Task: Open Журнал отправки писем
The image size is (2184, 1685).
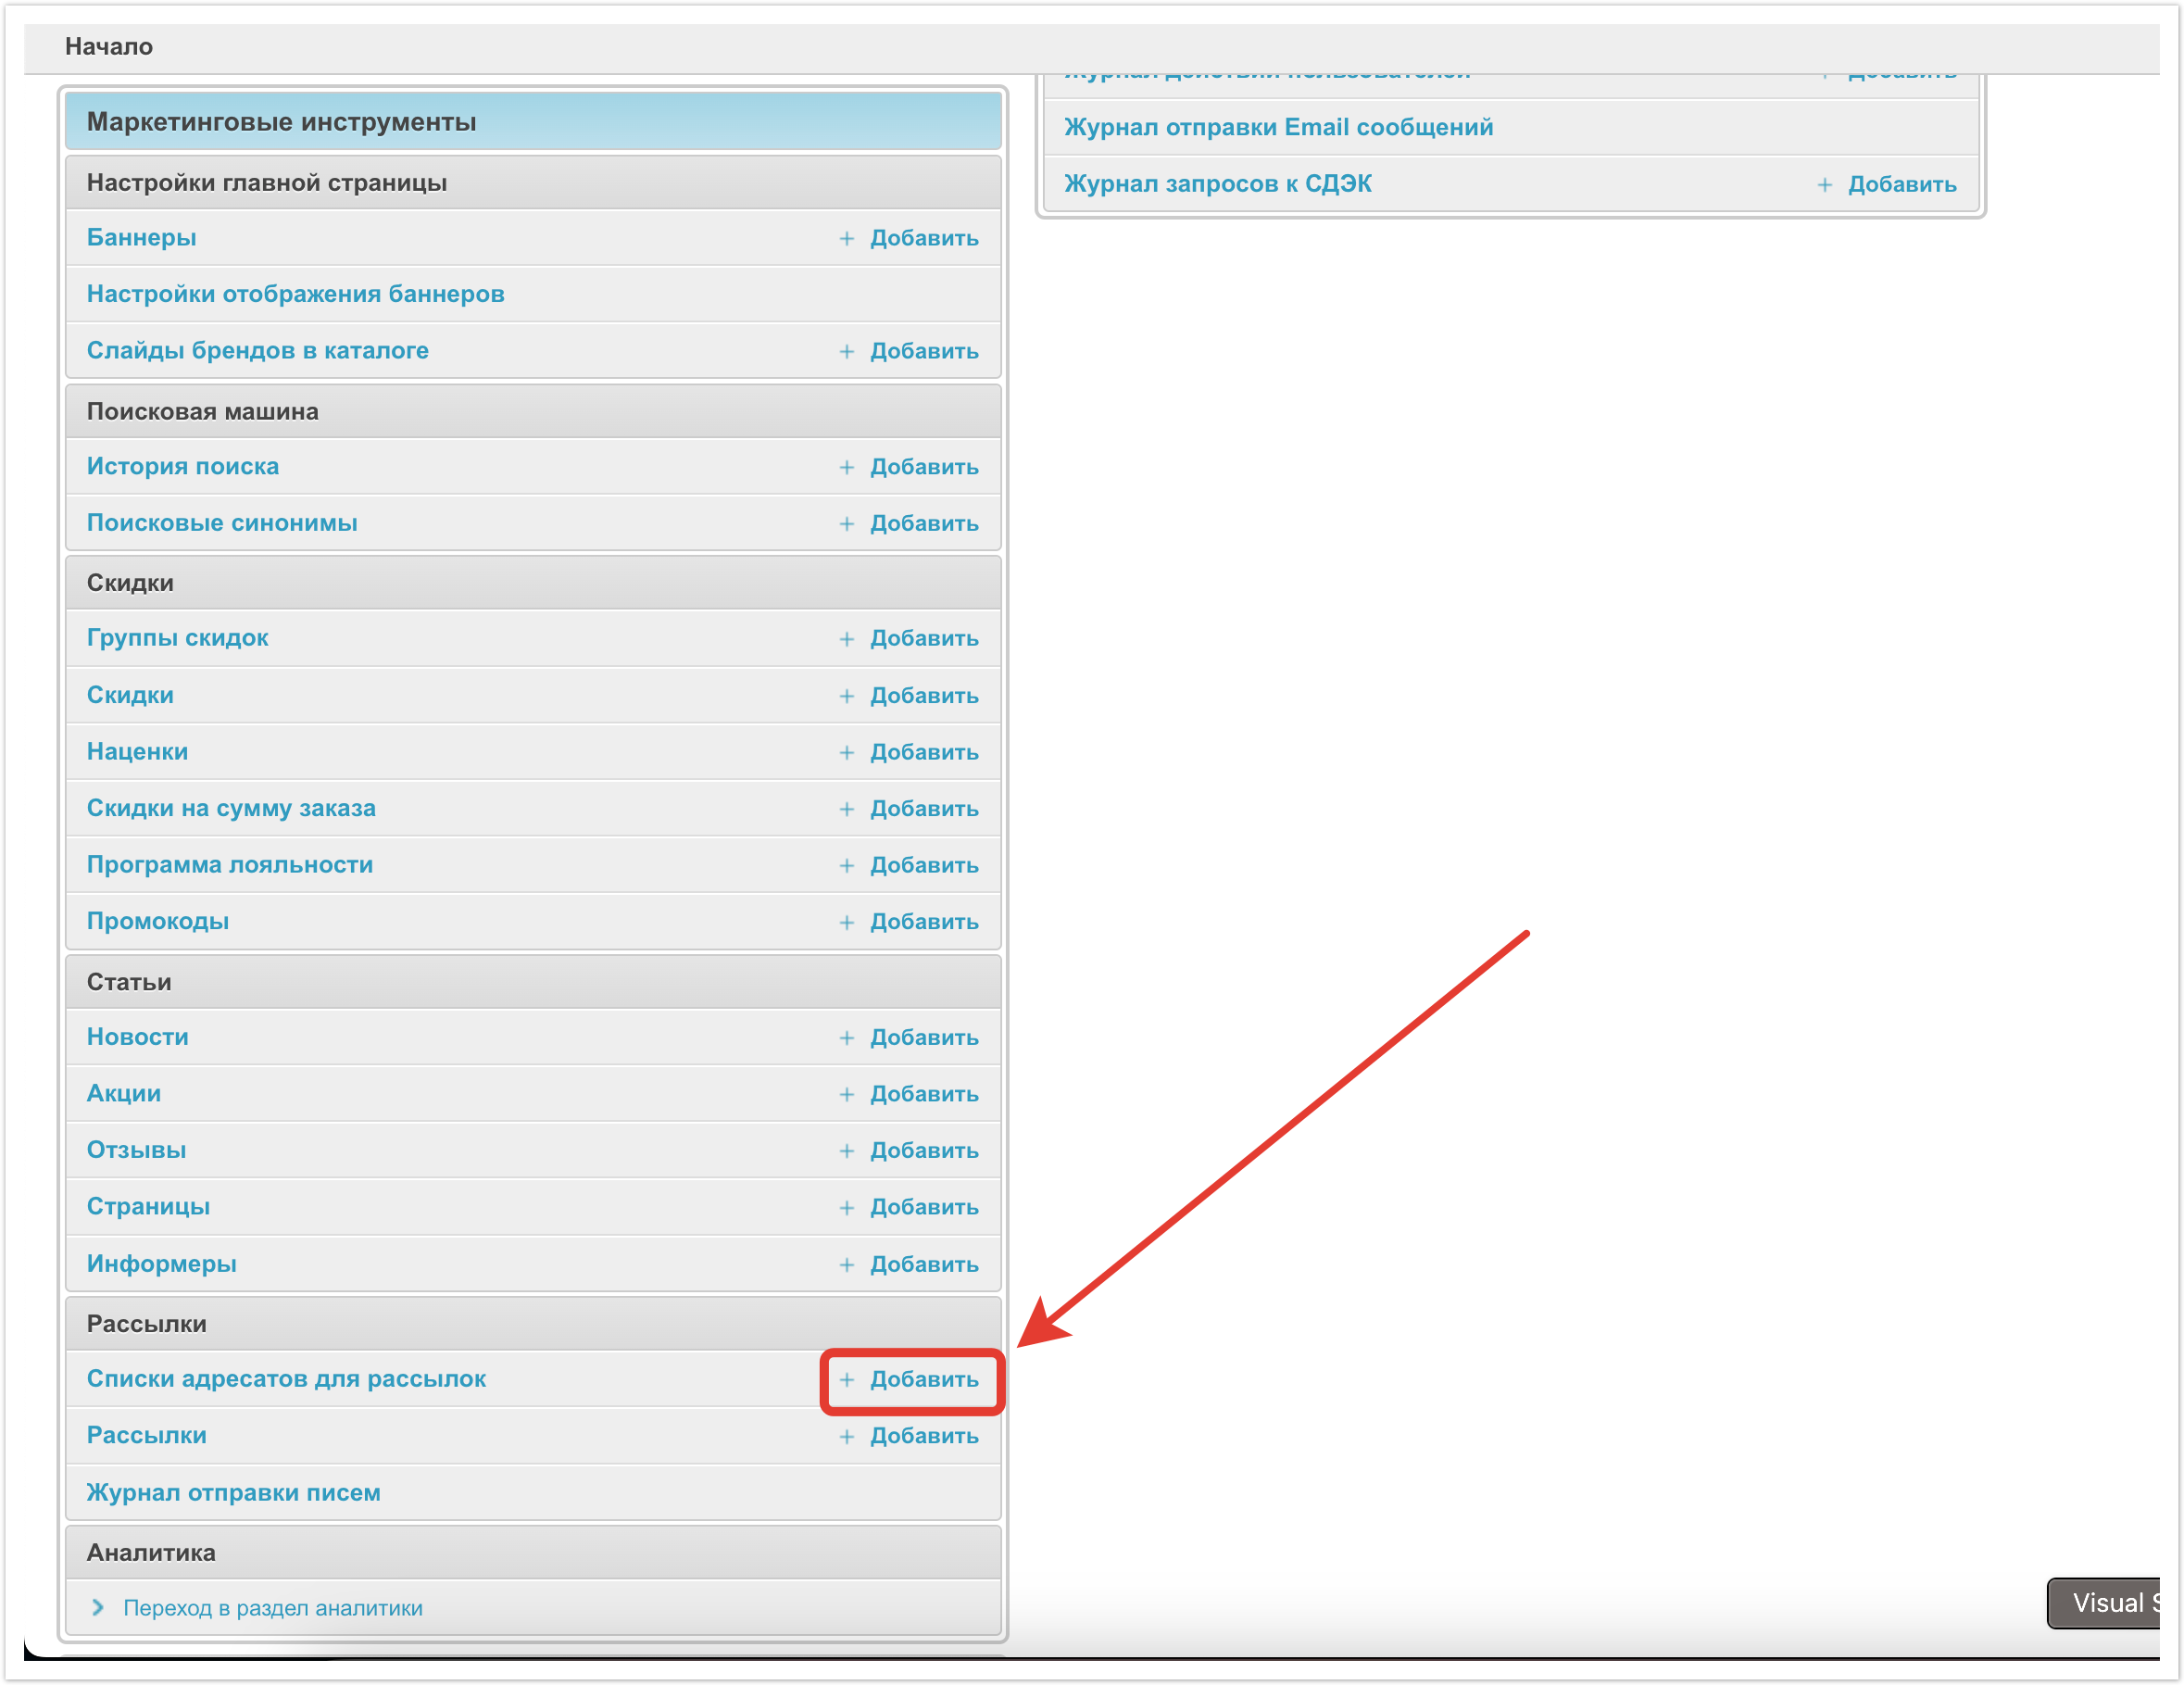Action: [x=233, y=1492]
